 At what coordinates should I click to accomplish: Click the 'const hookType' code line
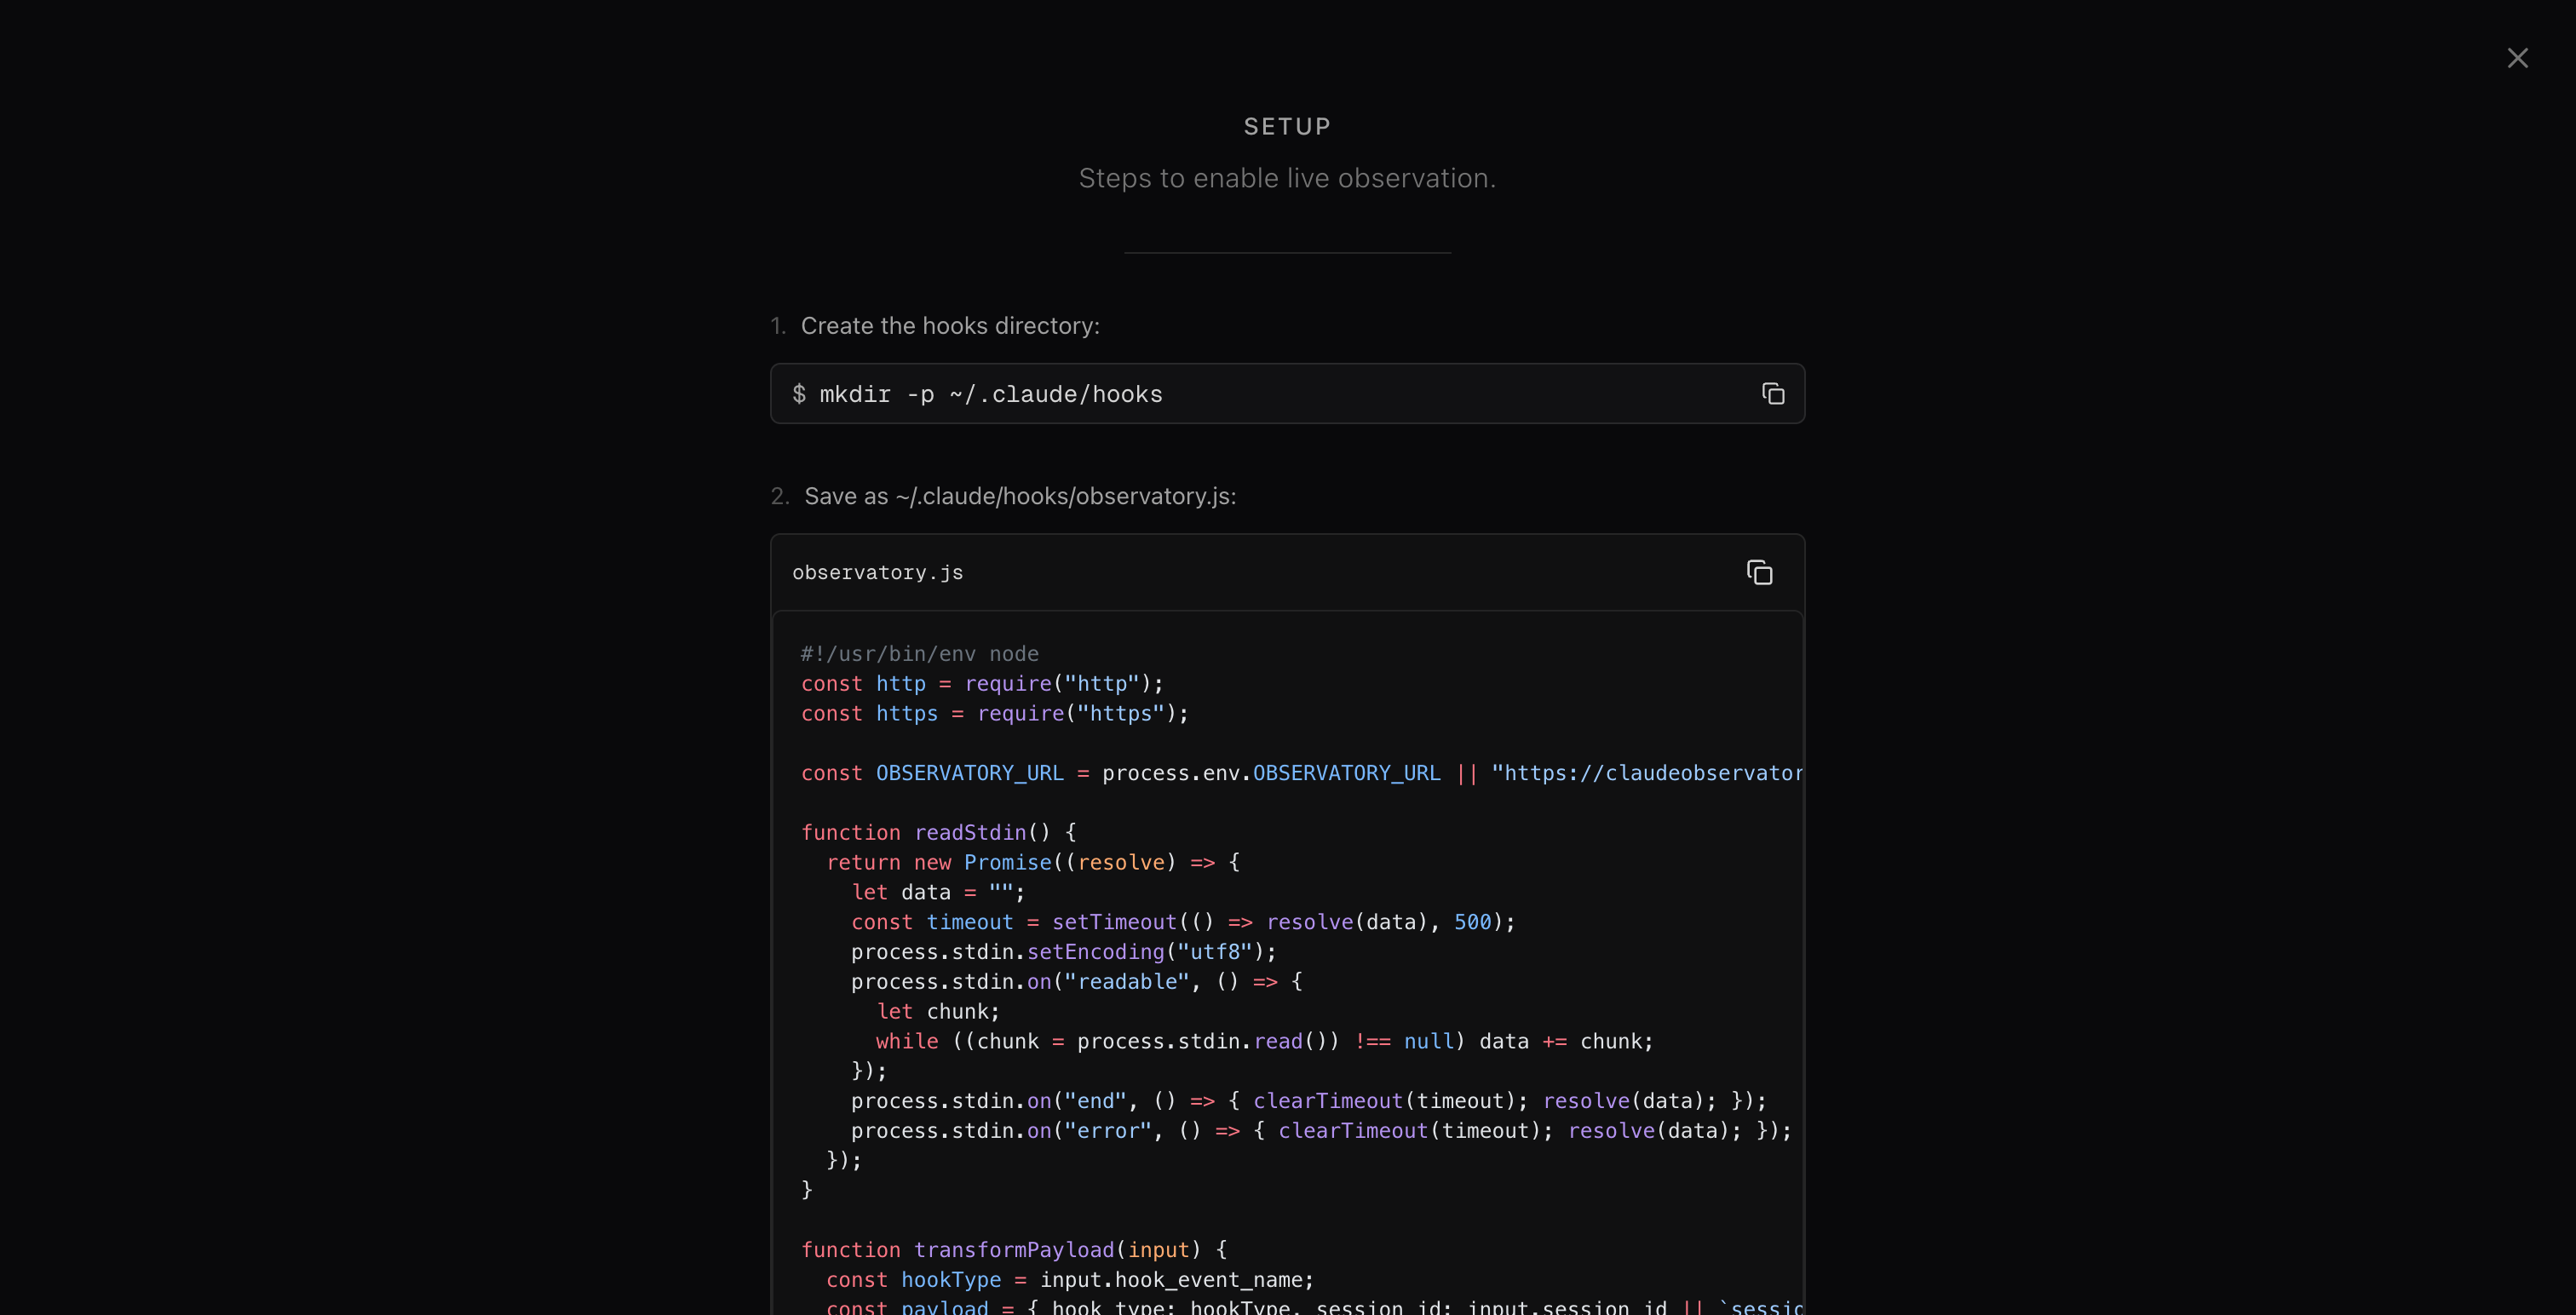pos(1069,1280)
